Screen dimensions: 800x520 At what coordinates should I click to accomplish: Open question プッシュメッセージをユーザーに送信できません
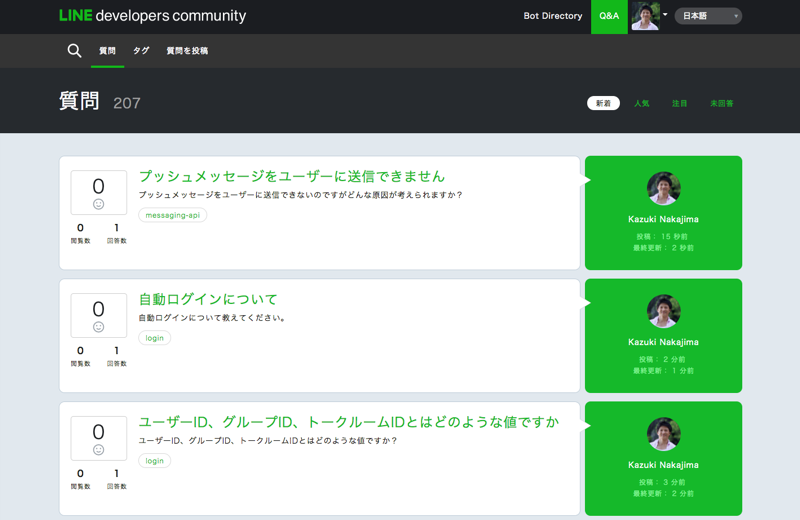click(x=292, y=176)
